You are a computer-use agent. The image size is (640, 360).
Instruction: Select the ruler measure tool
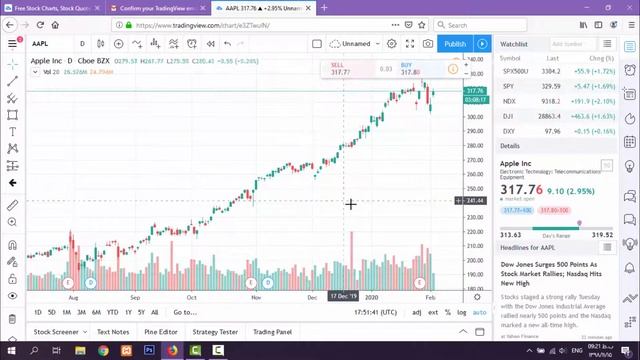(x=12, y=205)
